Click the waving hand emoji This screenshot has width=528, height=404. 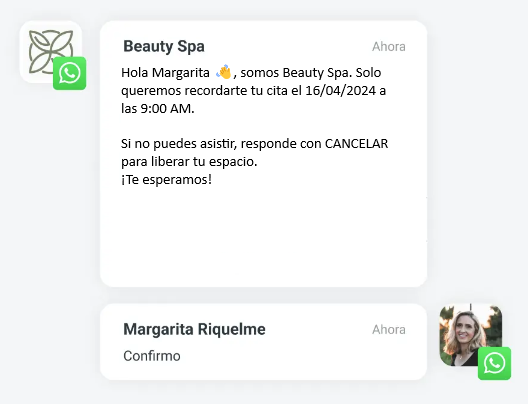click(x=224, y=72)
